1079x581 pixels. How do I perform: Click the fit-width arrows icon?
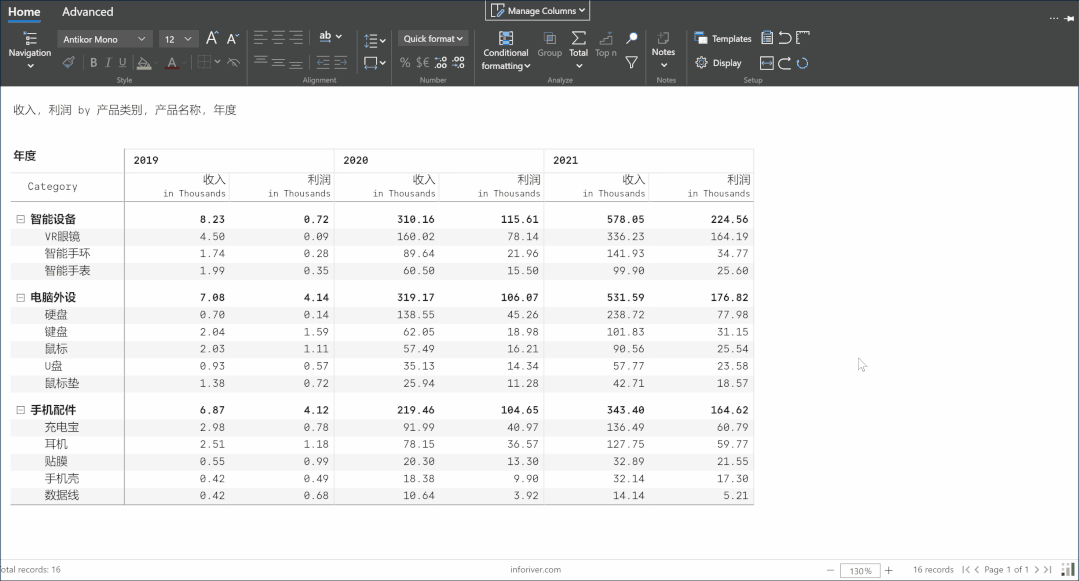767,63
